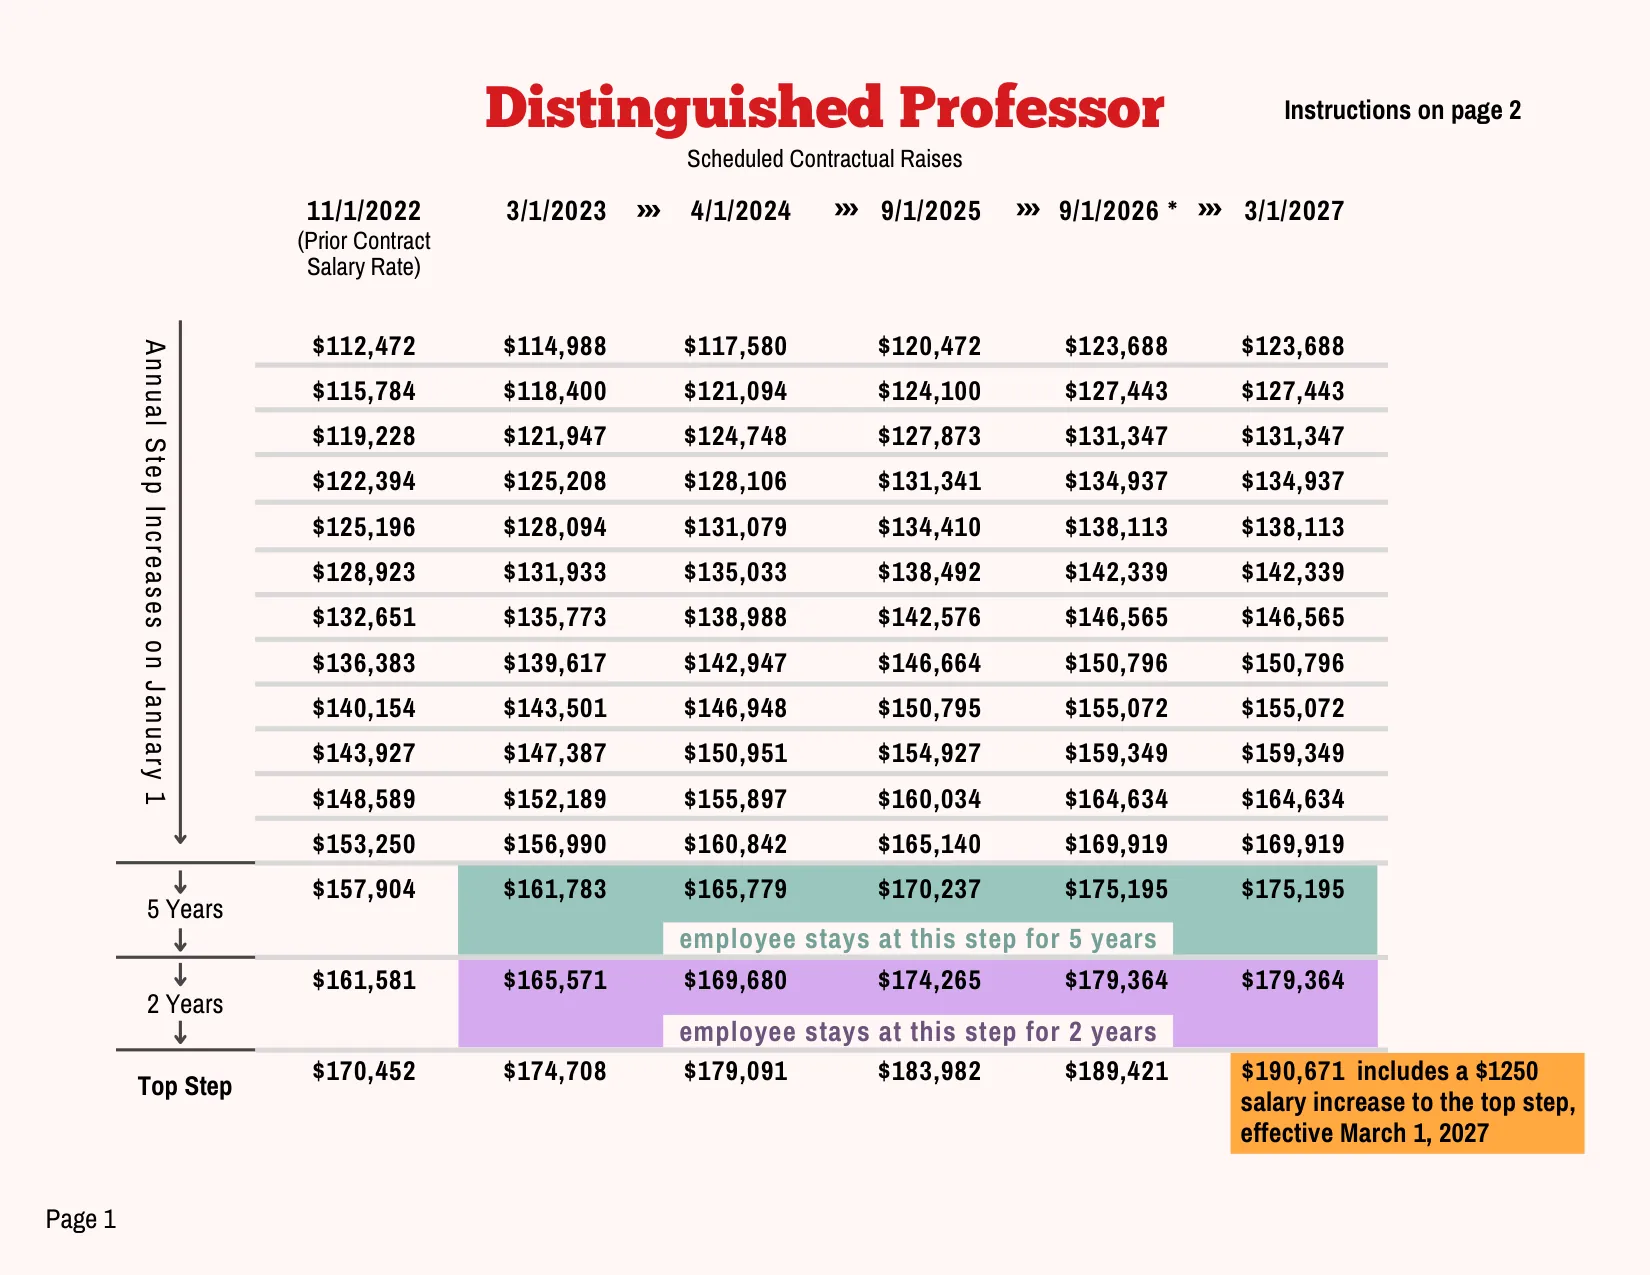Click cell value $138,988
Screen dimensions: 1650x1275
[x=736, y=617]
